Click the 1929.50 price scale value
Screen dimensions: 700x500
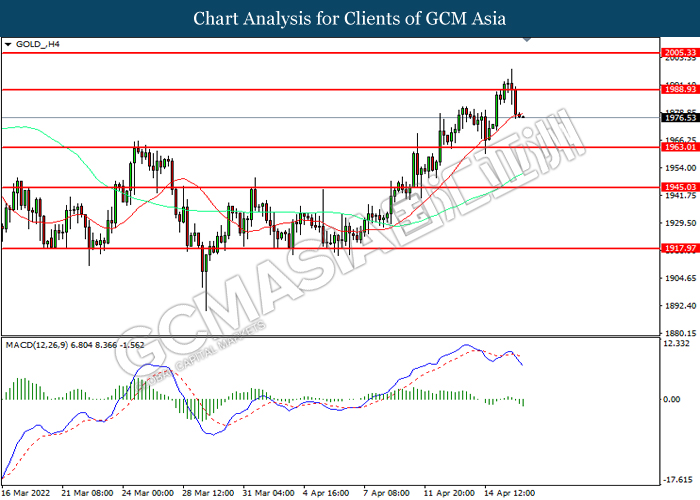tap(680, 223)
